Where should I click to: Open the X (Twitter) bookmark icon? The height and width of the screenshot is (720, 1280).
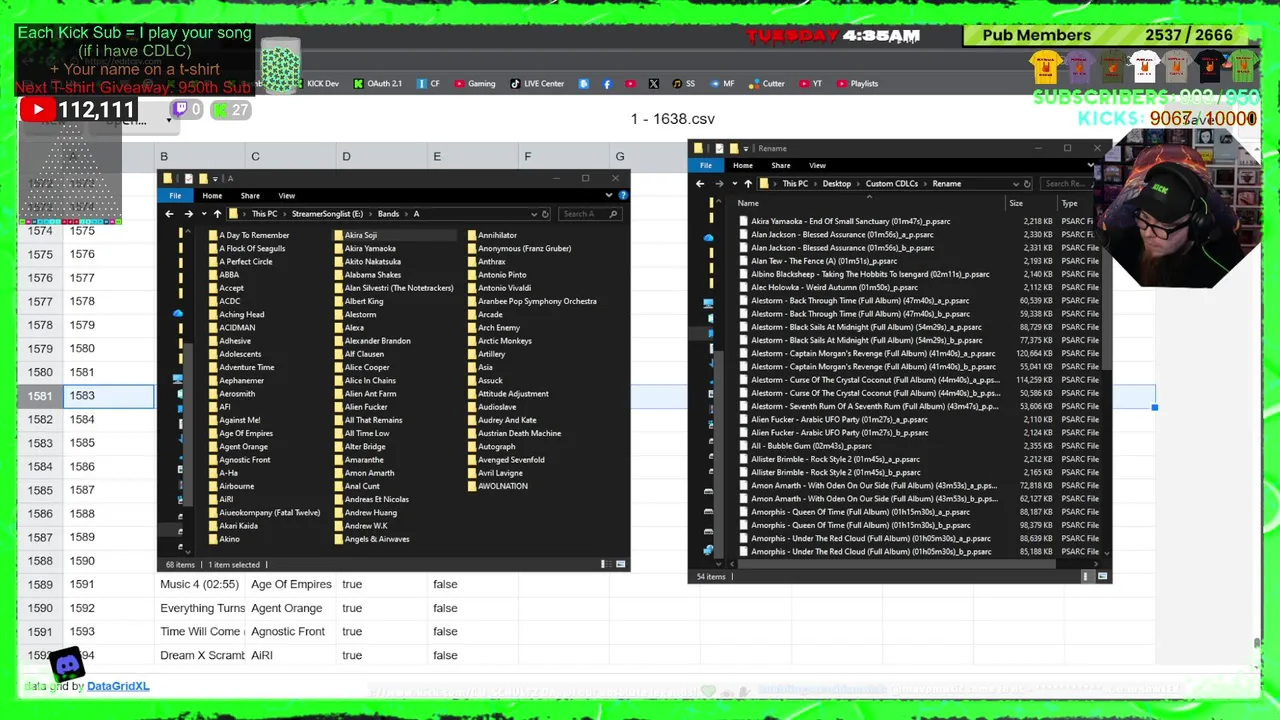[x=654, y=84]
